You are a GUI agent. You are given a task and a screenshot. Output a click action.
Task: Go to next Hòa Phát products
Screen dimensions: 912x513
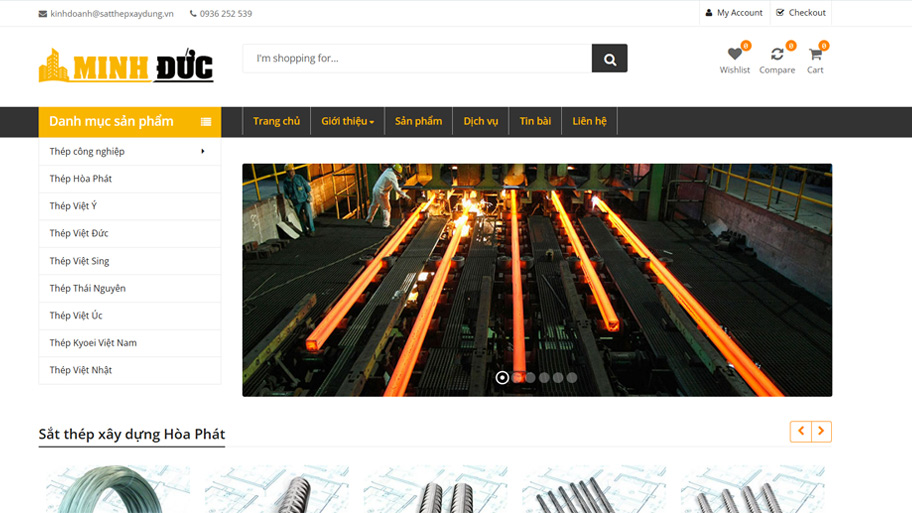coord(821,431)
